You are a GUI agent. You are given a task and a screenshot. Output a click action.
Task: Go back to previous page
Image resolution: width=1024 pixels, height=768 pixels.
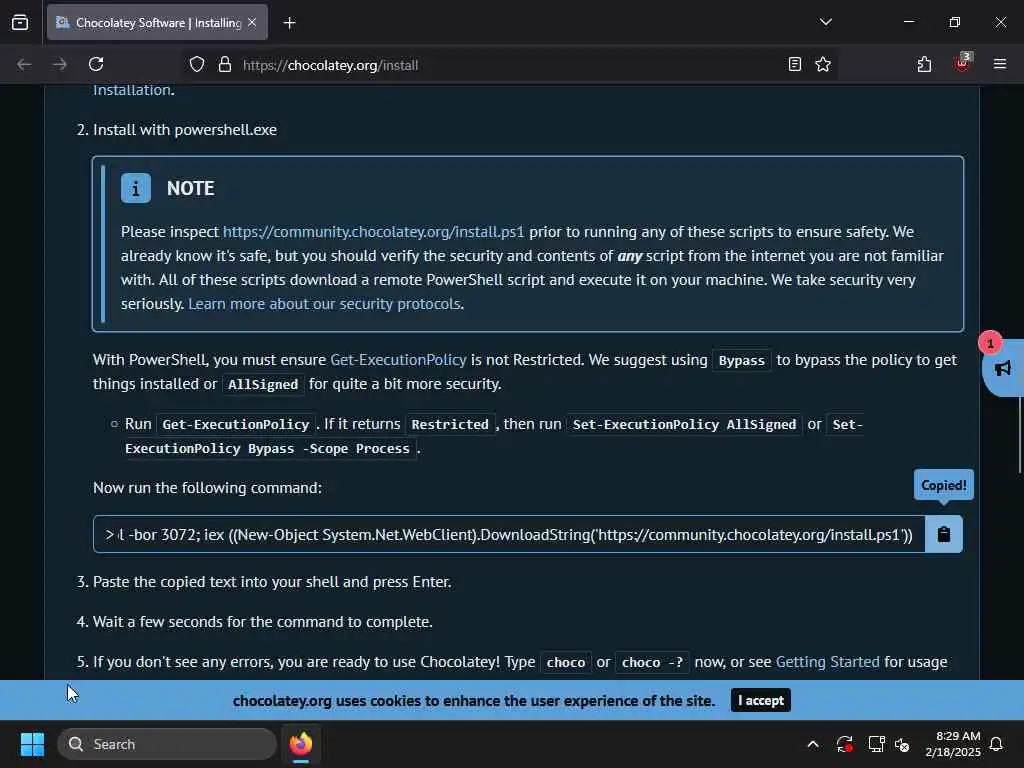(x=24, y=64)
